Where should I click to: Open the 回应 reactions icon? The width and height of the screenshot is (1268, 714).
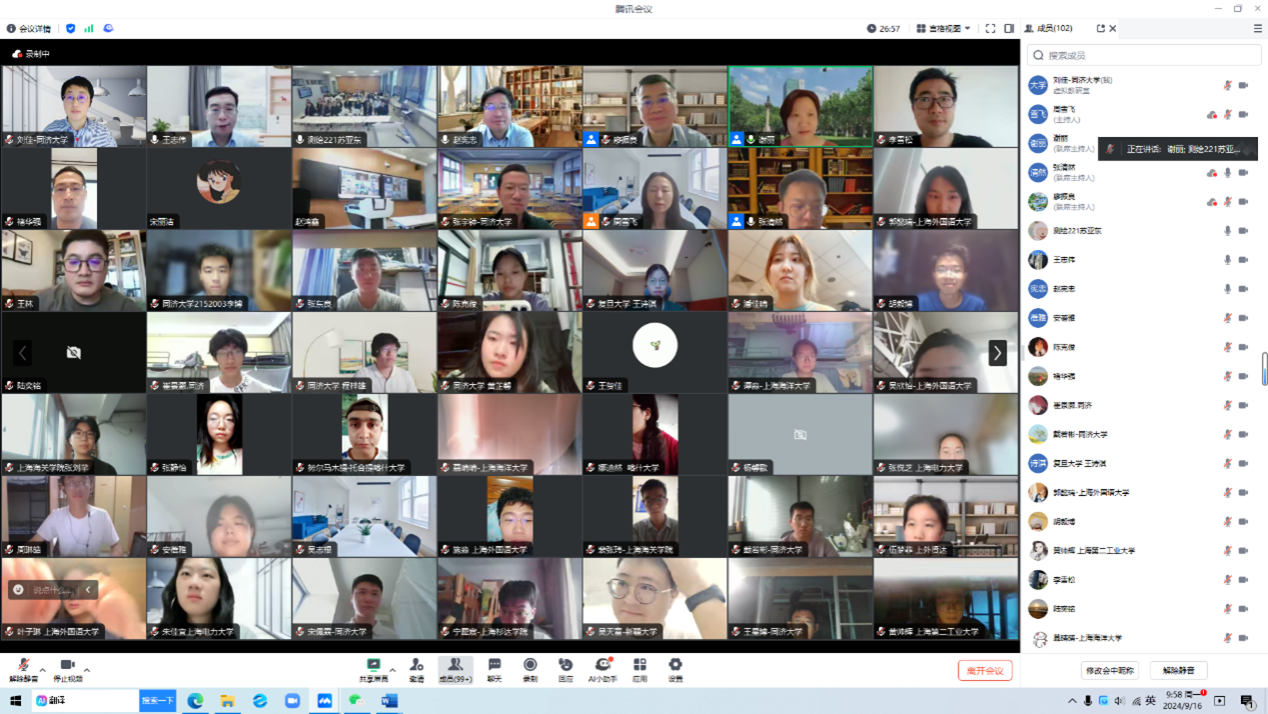[x=565, y=665]
